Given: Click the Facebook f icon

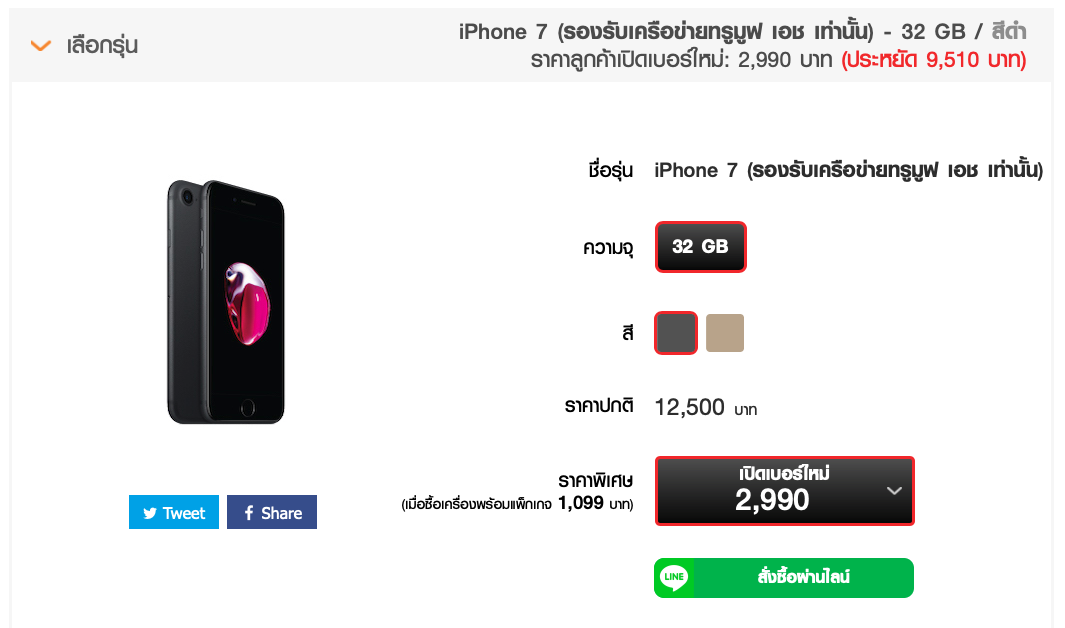Looking at the screenshot, I should pyautogui.click(x=249, y=513).
